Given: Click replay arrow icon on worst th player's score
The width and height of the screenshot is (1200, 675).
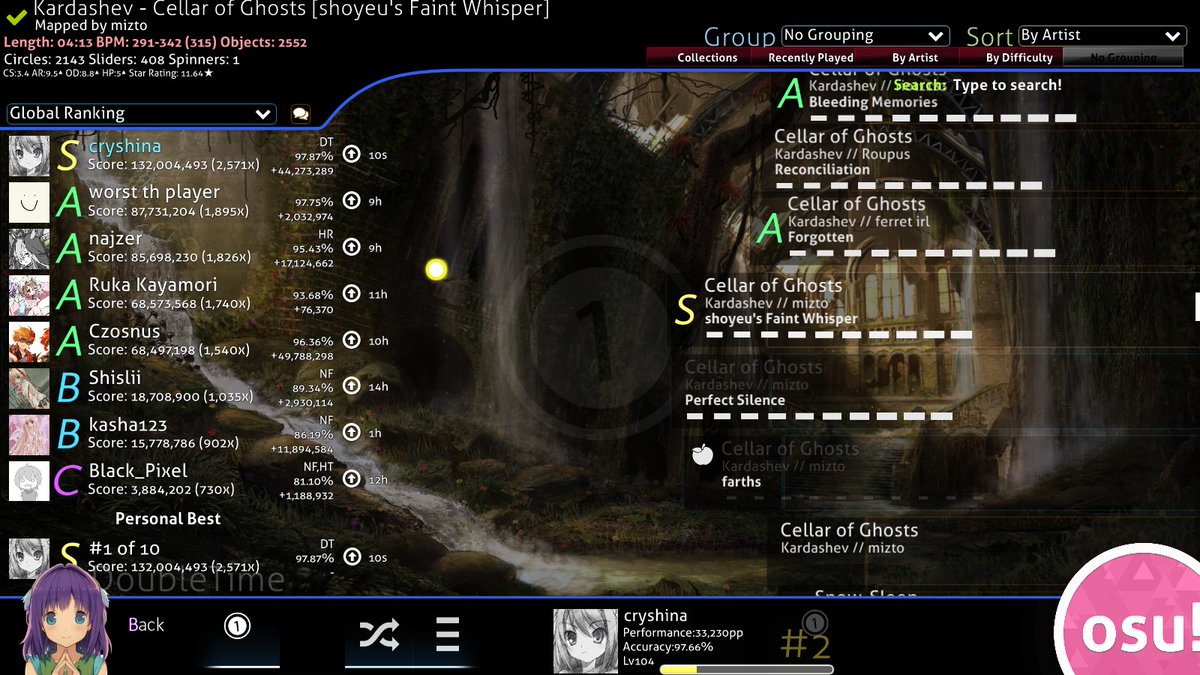Looking at the screenshot, I should pyautogui.click(x=351, y=201).
